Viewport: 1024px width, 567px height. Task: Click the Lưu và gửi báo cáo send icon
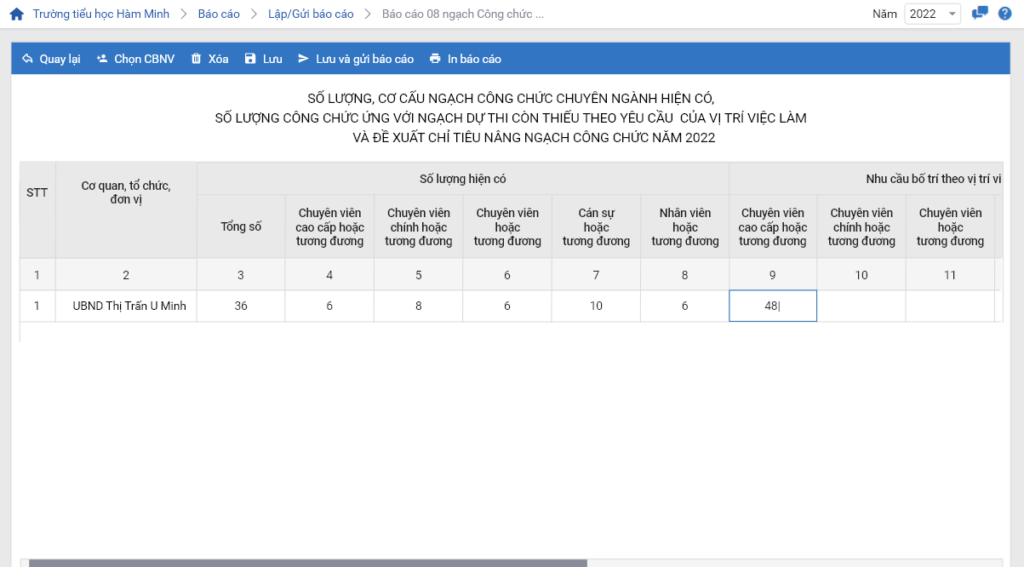(x=303, y=59)
